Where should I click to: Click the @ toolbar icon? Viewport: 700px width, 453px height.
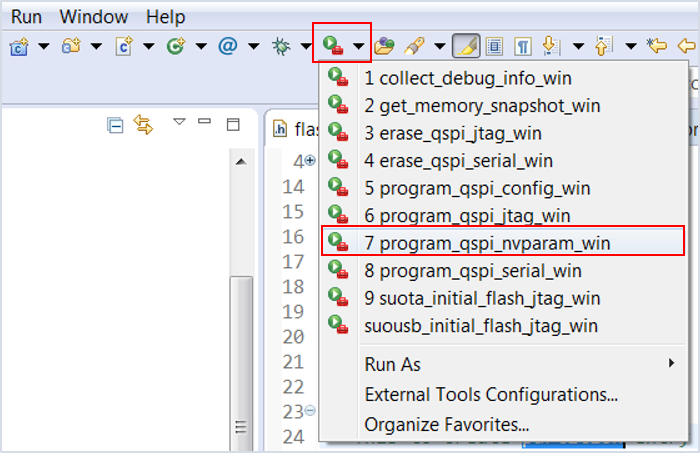tap(227, 46)
